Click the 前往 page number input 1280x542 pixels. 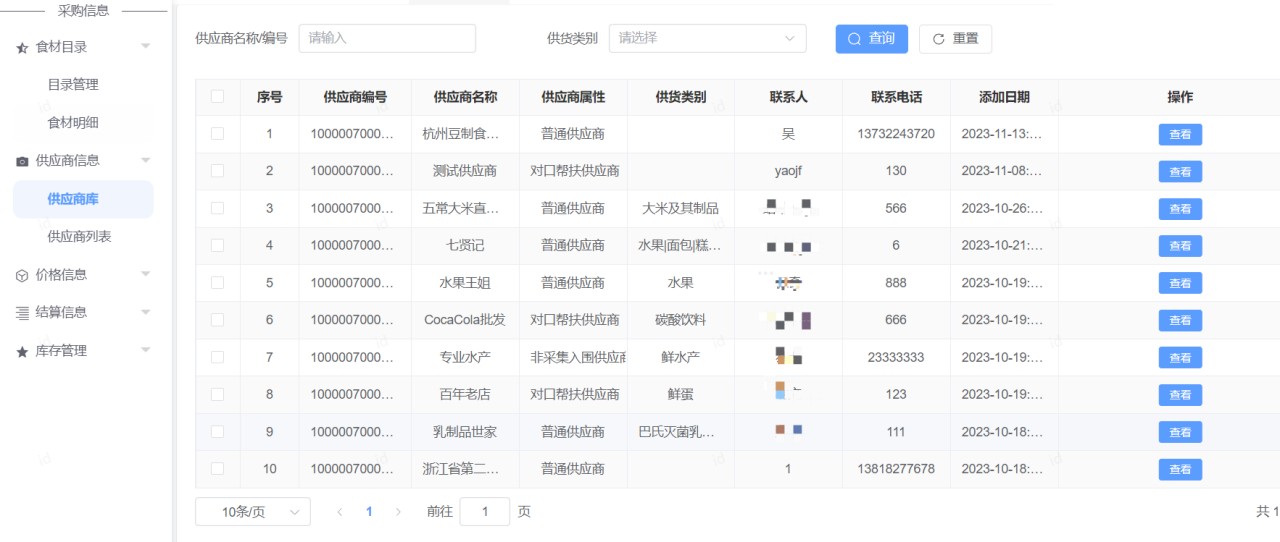coord(485,512)
